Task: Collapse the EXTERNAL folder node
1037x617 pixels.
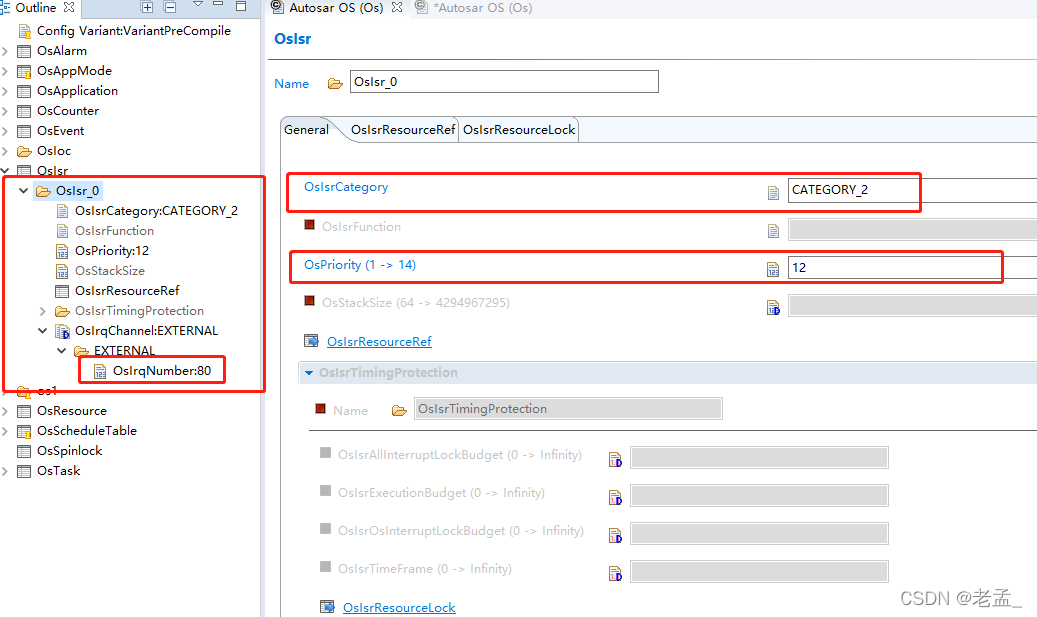Action: click(x=62, y=350)
